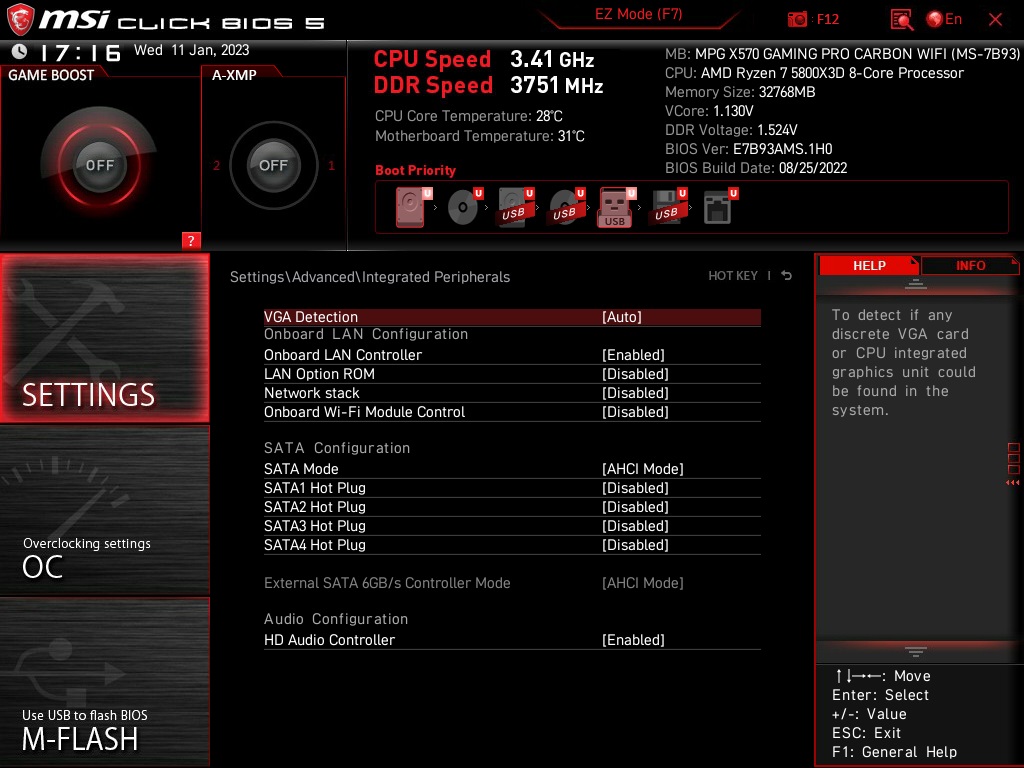Screen dimensions: 1024x768
Task: Change SATA4 Hot Plug setting
Action: pos(512,545)
